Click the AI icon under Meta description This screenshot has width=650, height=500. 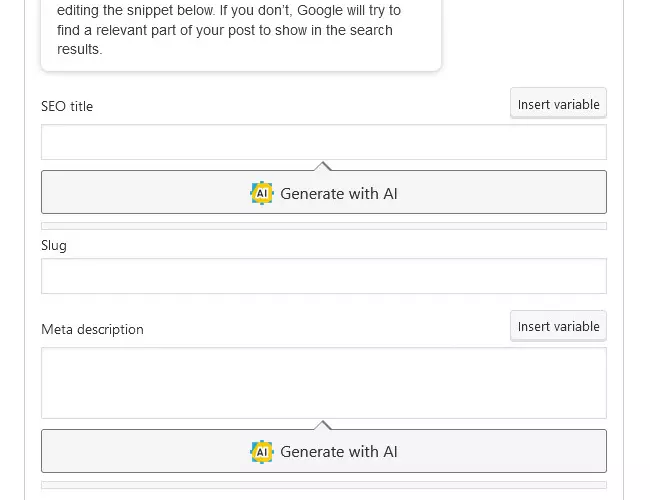[261, 452]
